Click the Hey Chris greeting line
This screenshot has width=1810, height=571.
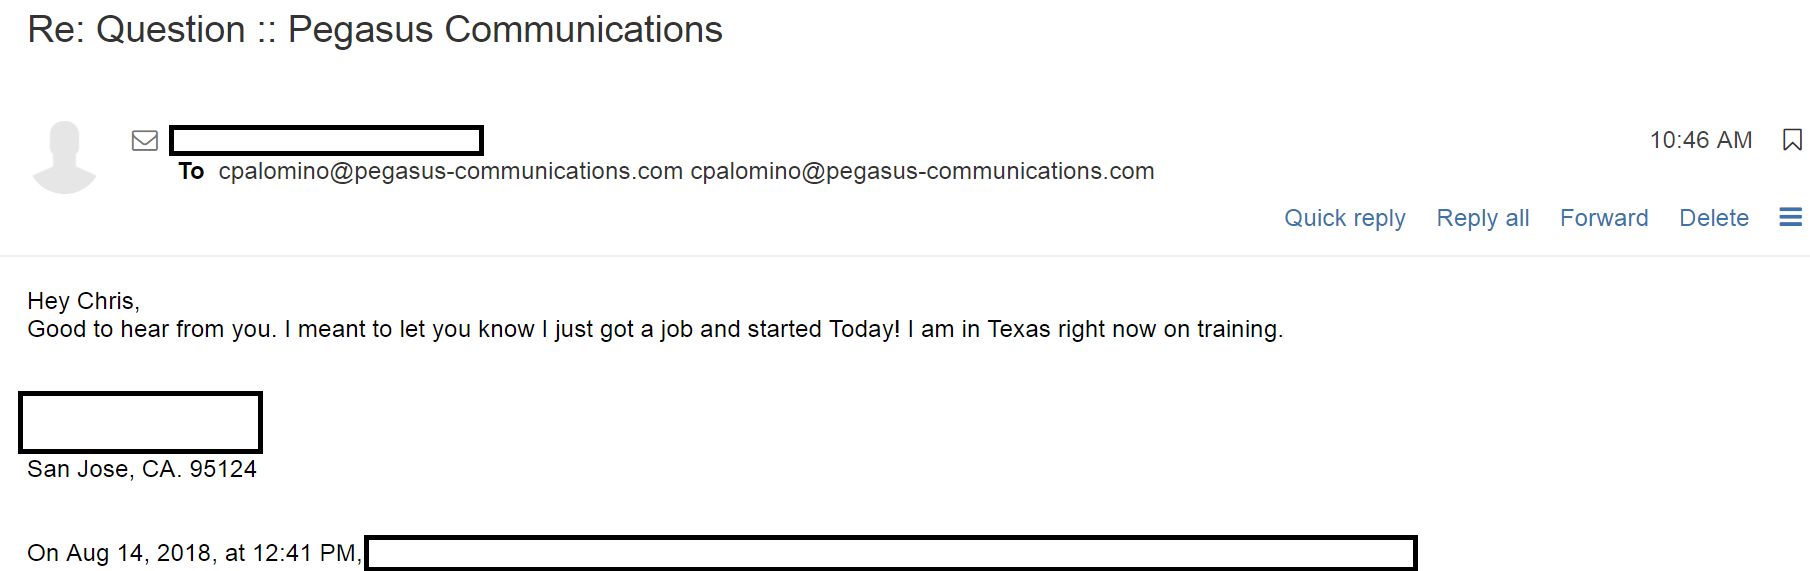pyautogui.click(x=83, y=301)
